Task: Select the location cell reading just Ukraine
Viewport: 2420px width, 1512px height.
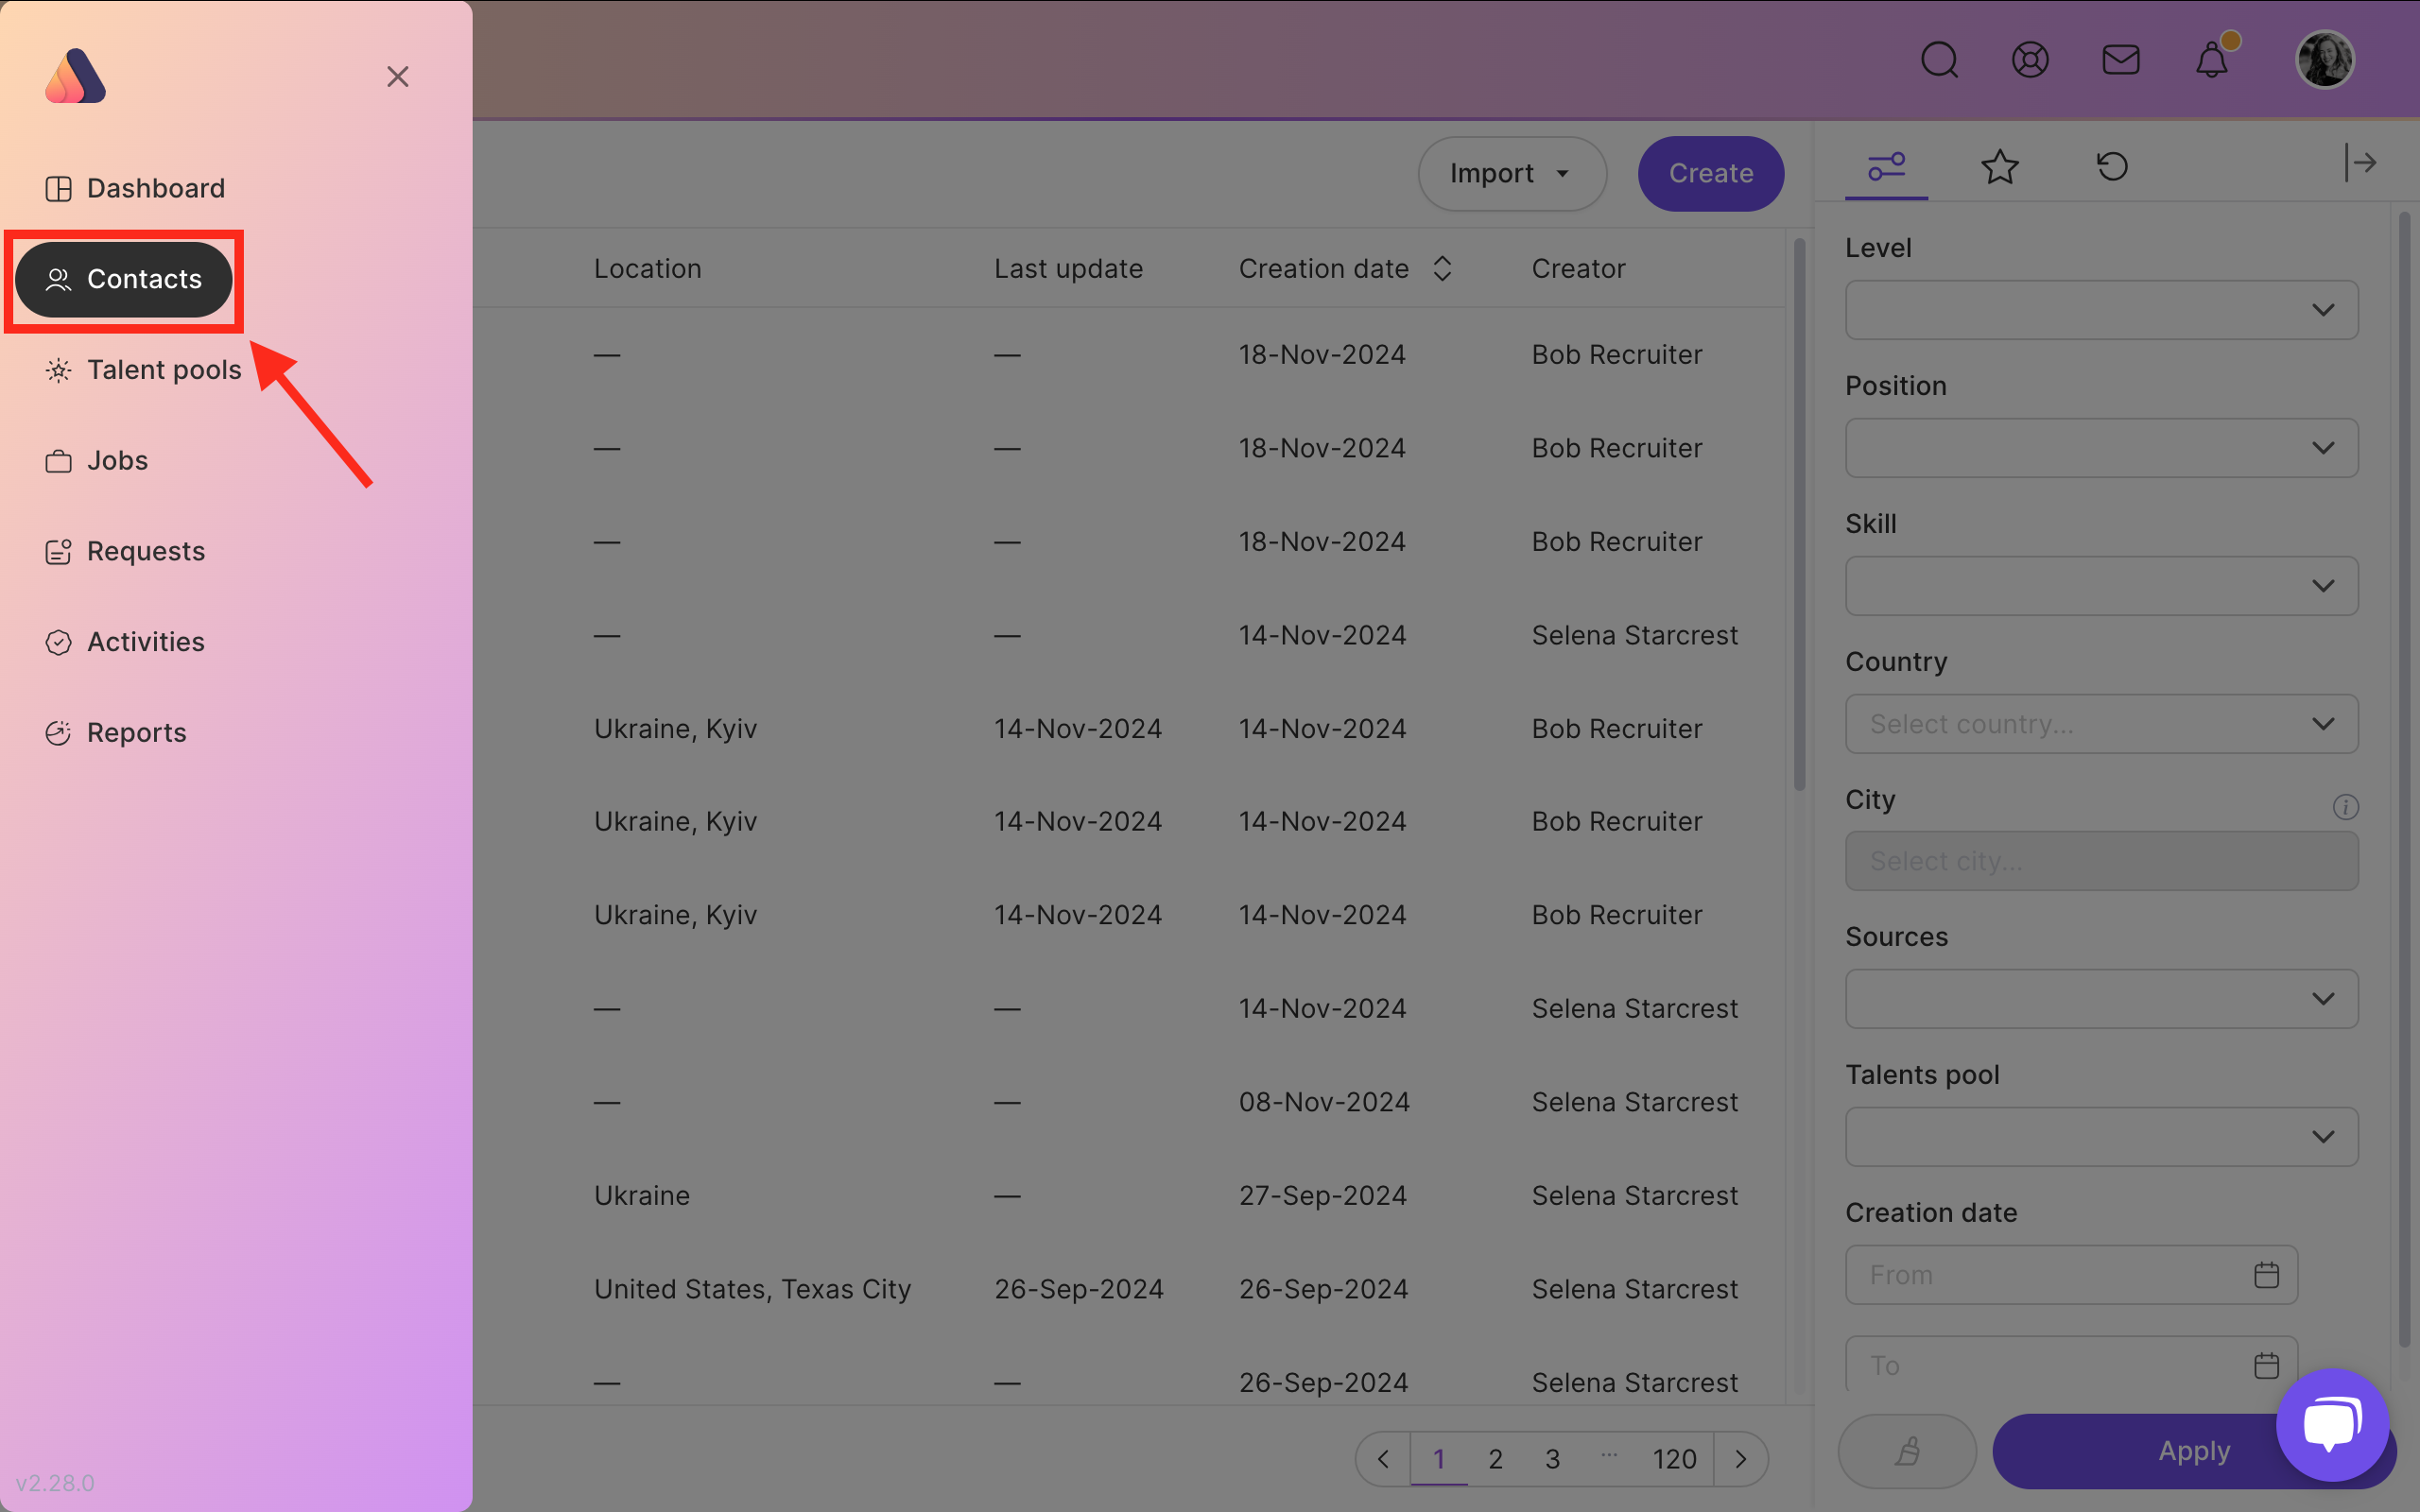Action: (x=642, y=1195)
